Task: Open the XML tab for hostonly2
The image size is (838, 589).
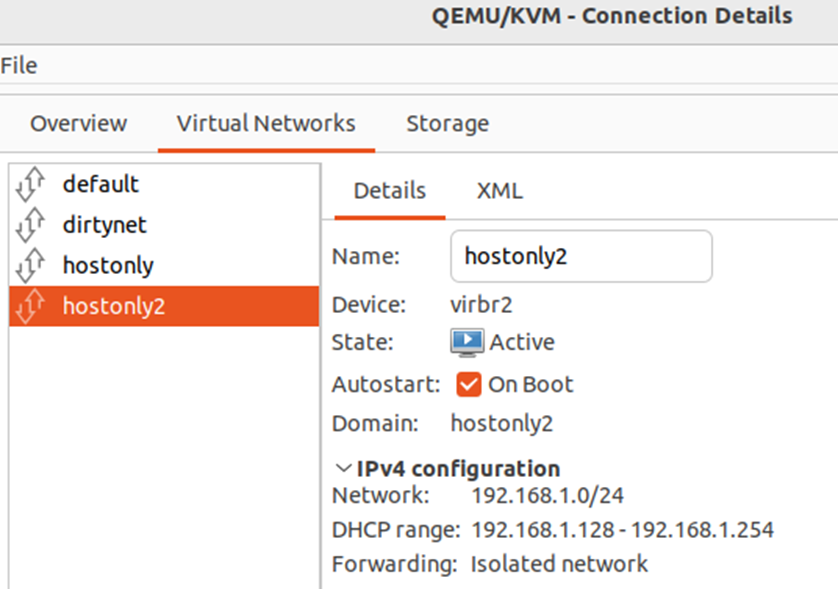Action: 499,190
